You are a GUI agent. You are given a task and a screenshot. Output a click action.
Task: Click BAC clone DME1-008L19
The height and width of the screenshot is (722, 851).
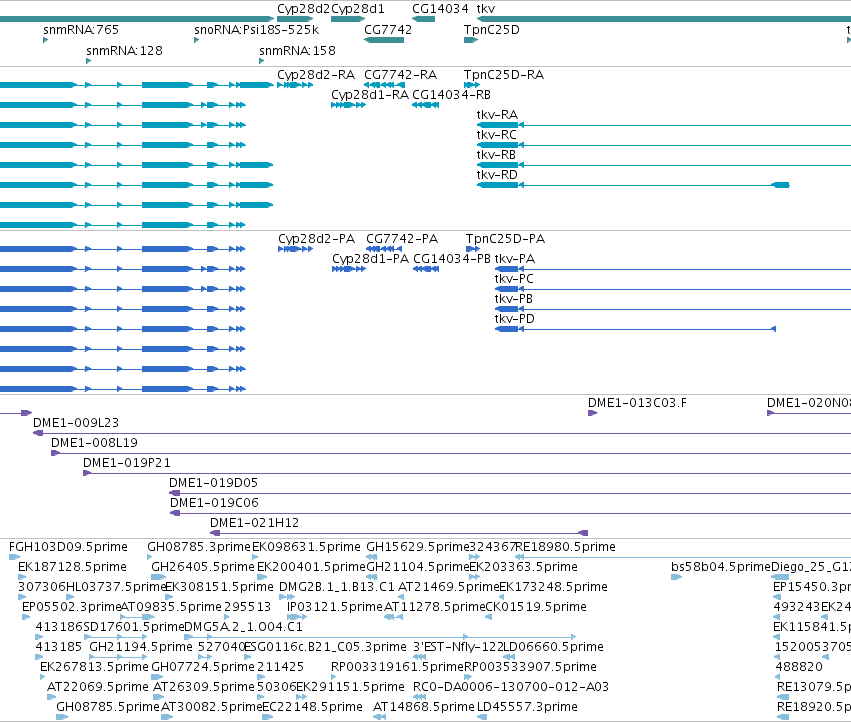click(94, 444)
